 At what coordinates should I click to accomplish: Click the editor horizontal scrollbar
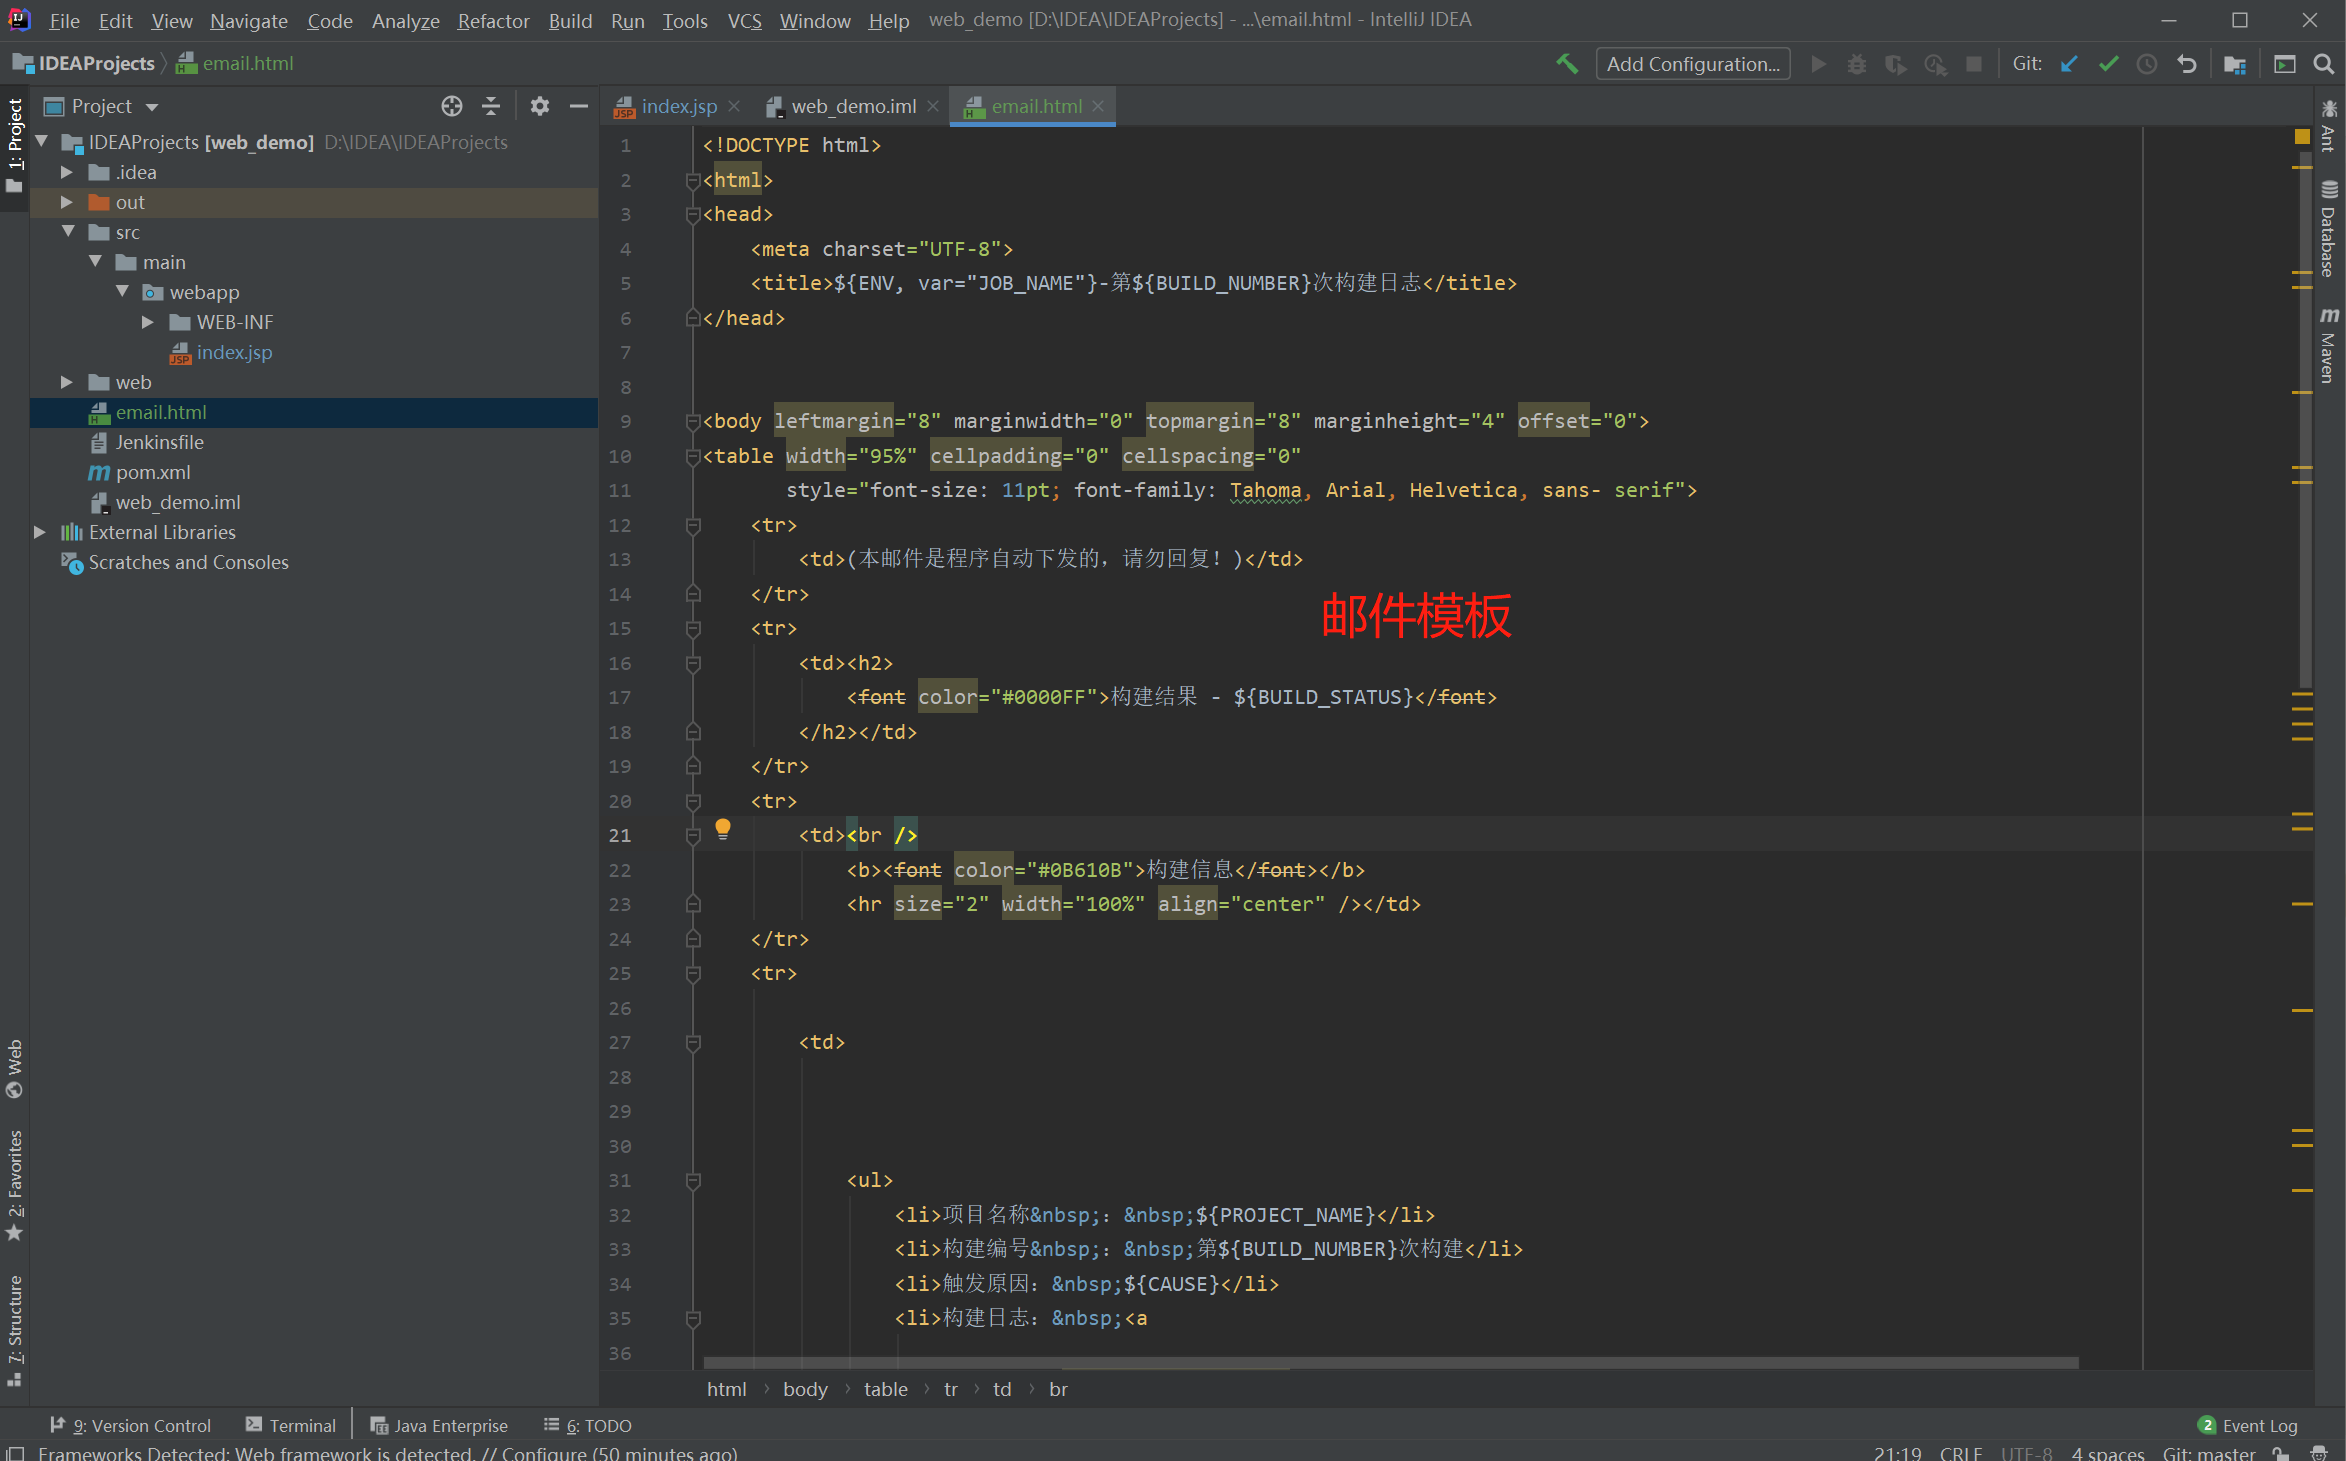pyautogui.click(x=1390, y=1363)
